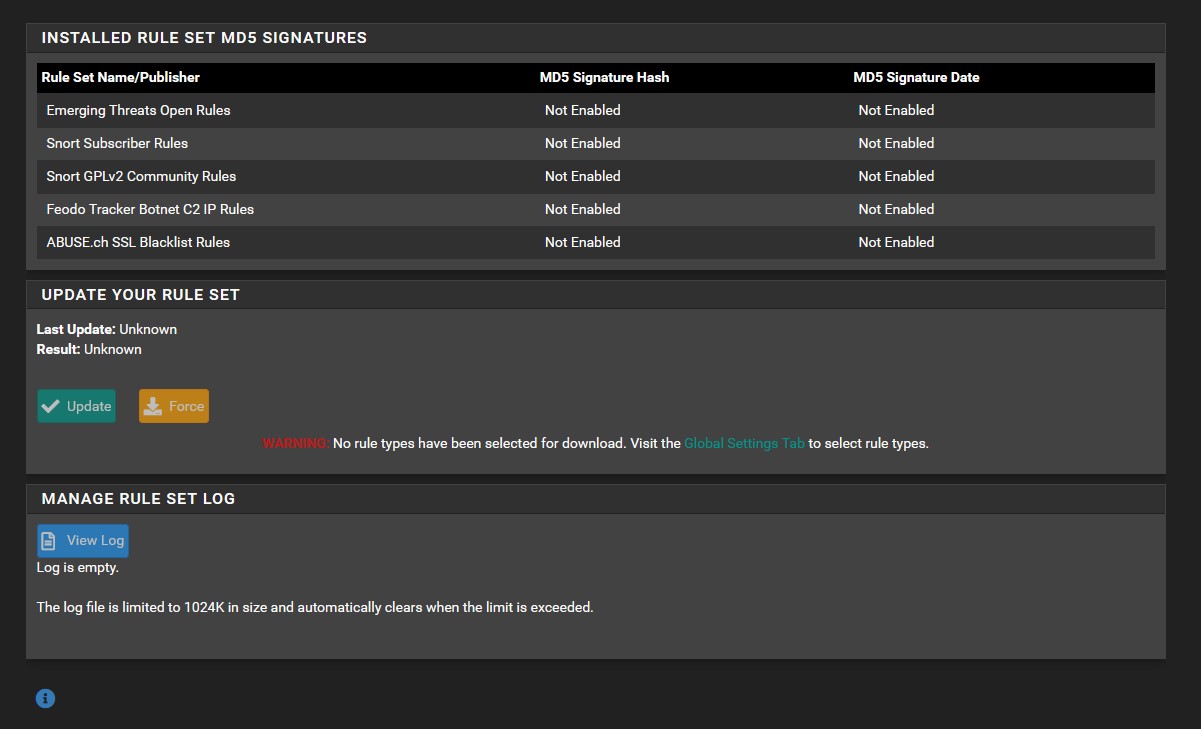Click the MANAGE RULE SET LOG section header

click(137, 498)
